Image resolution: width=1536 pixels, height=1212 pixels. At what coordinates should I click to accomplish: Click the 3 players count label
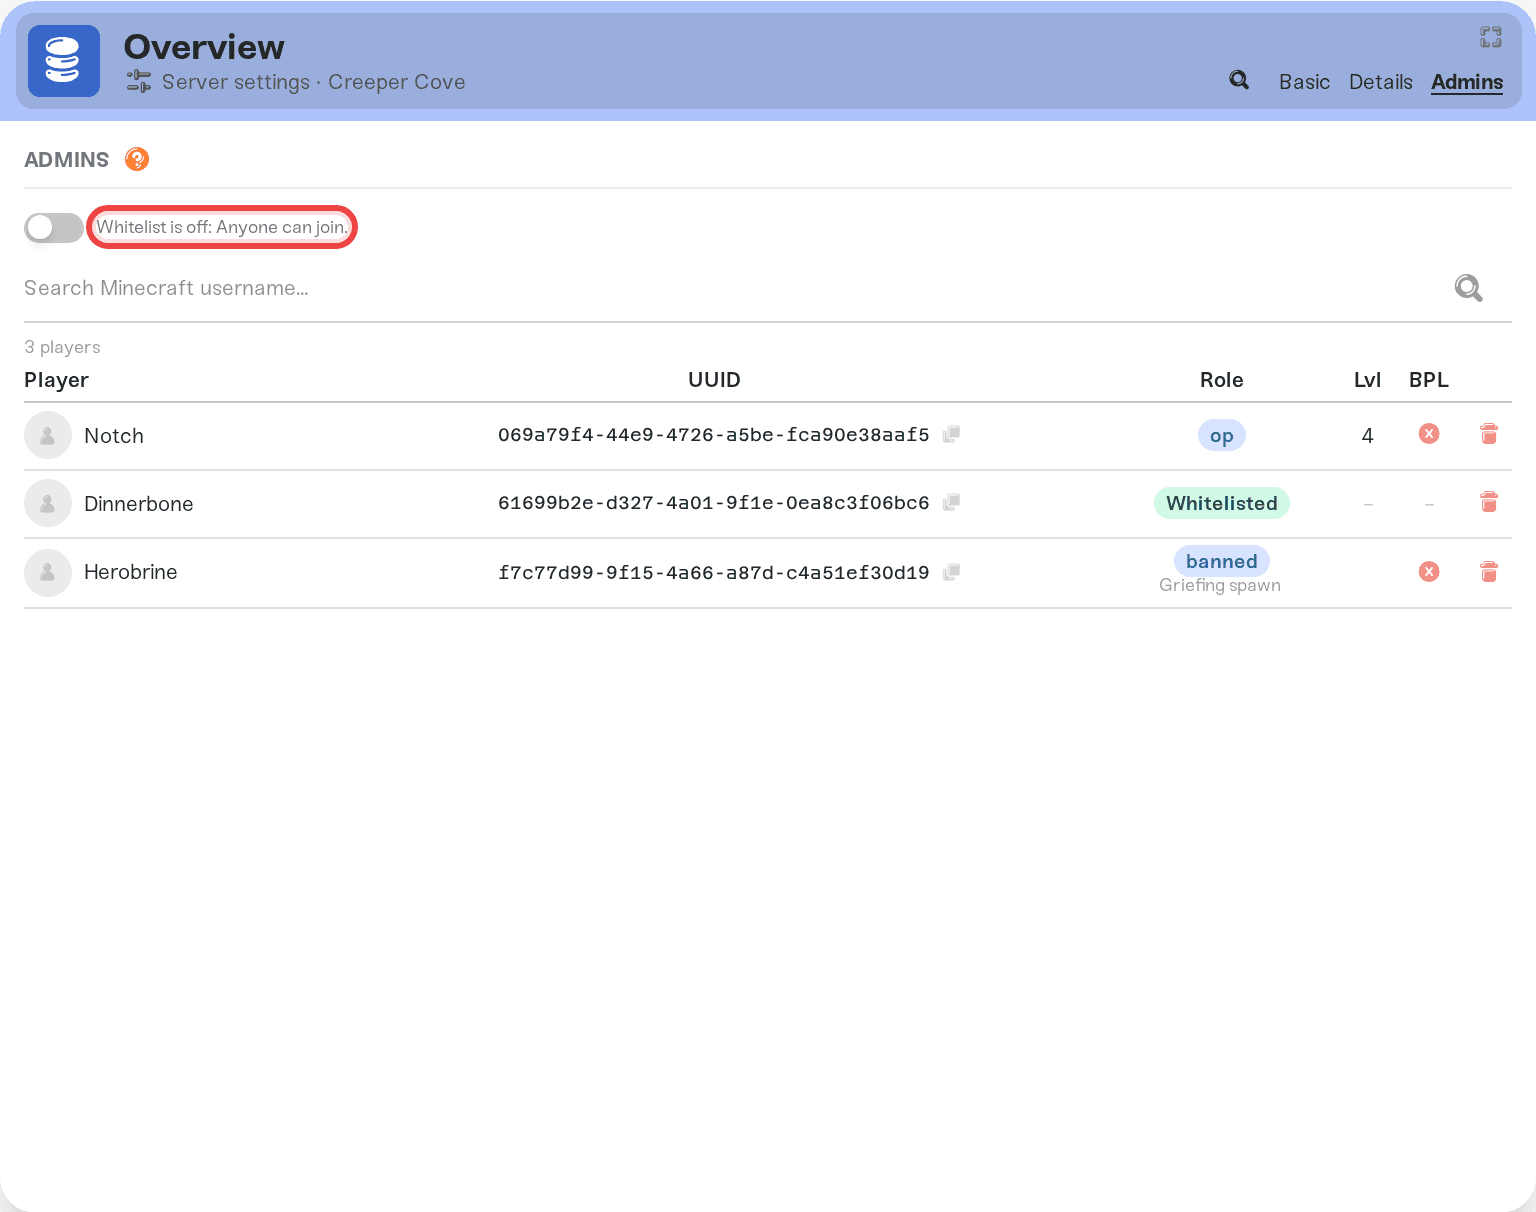(x=62, y=347)
